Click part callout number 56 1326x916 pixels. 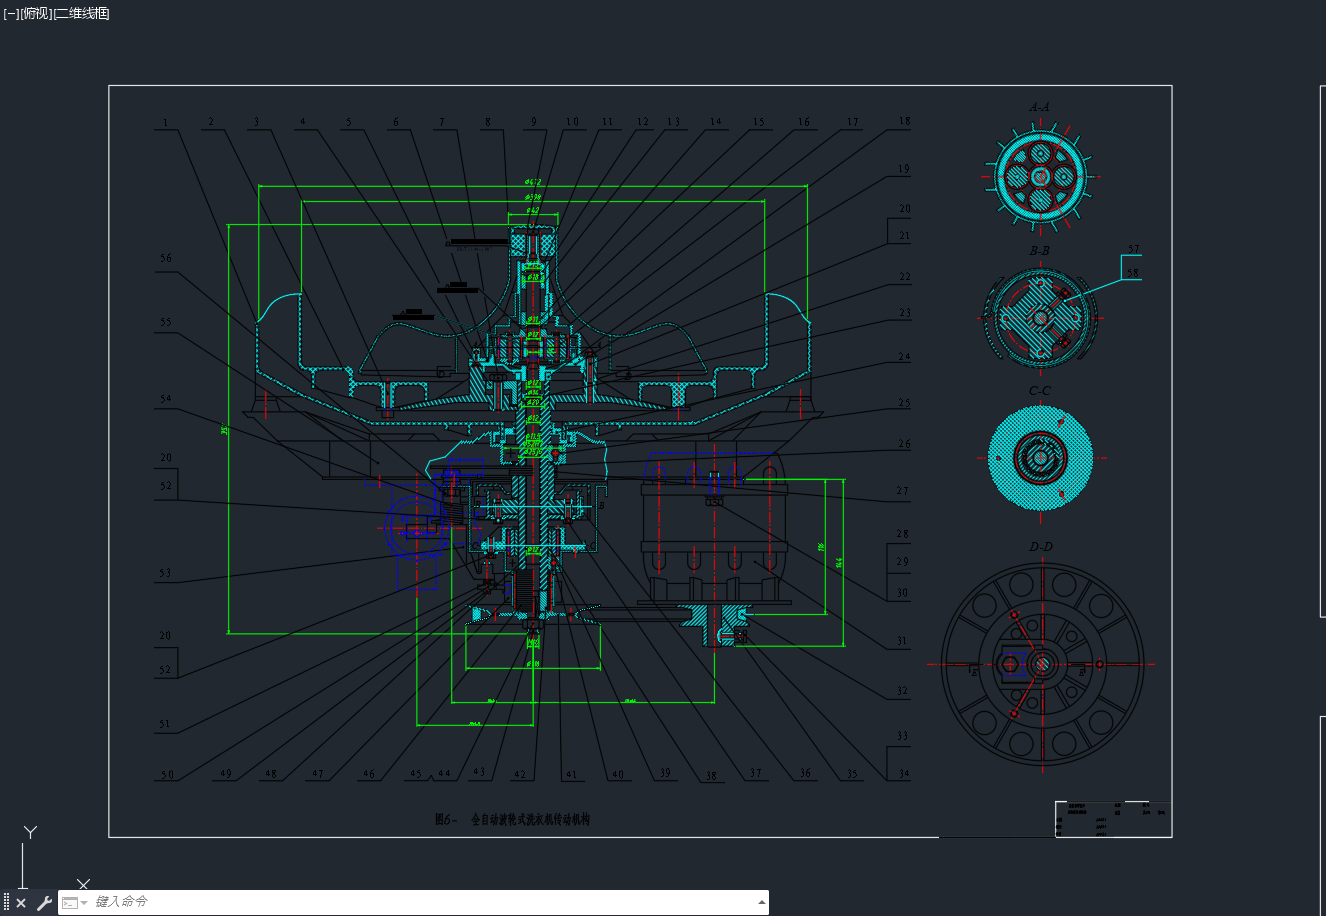[x=166, y=258]
